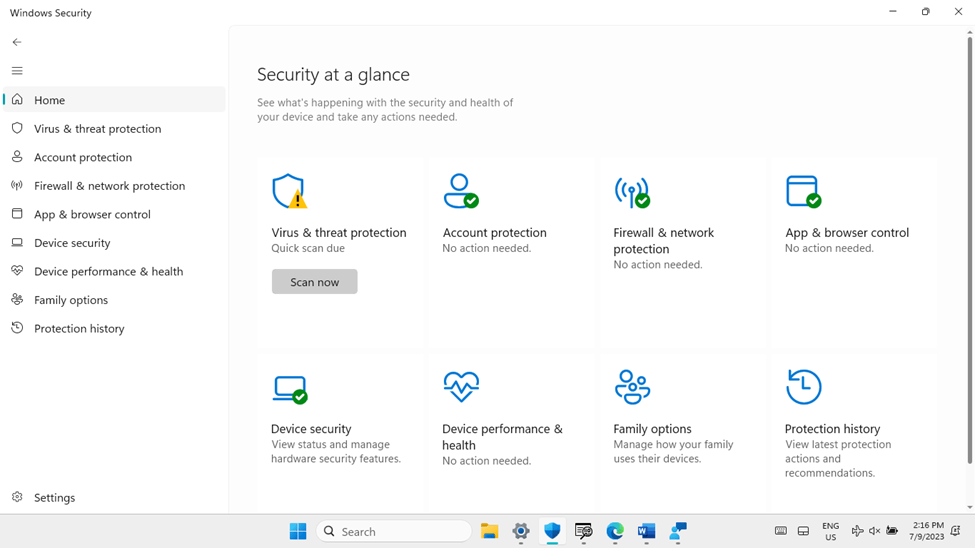975x548 pixels.
Task: Click the touch keyboard icon in system tray
Action: click(781, 531)
